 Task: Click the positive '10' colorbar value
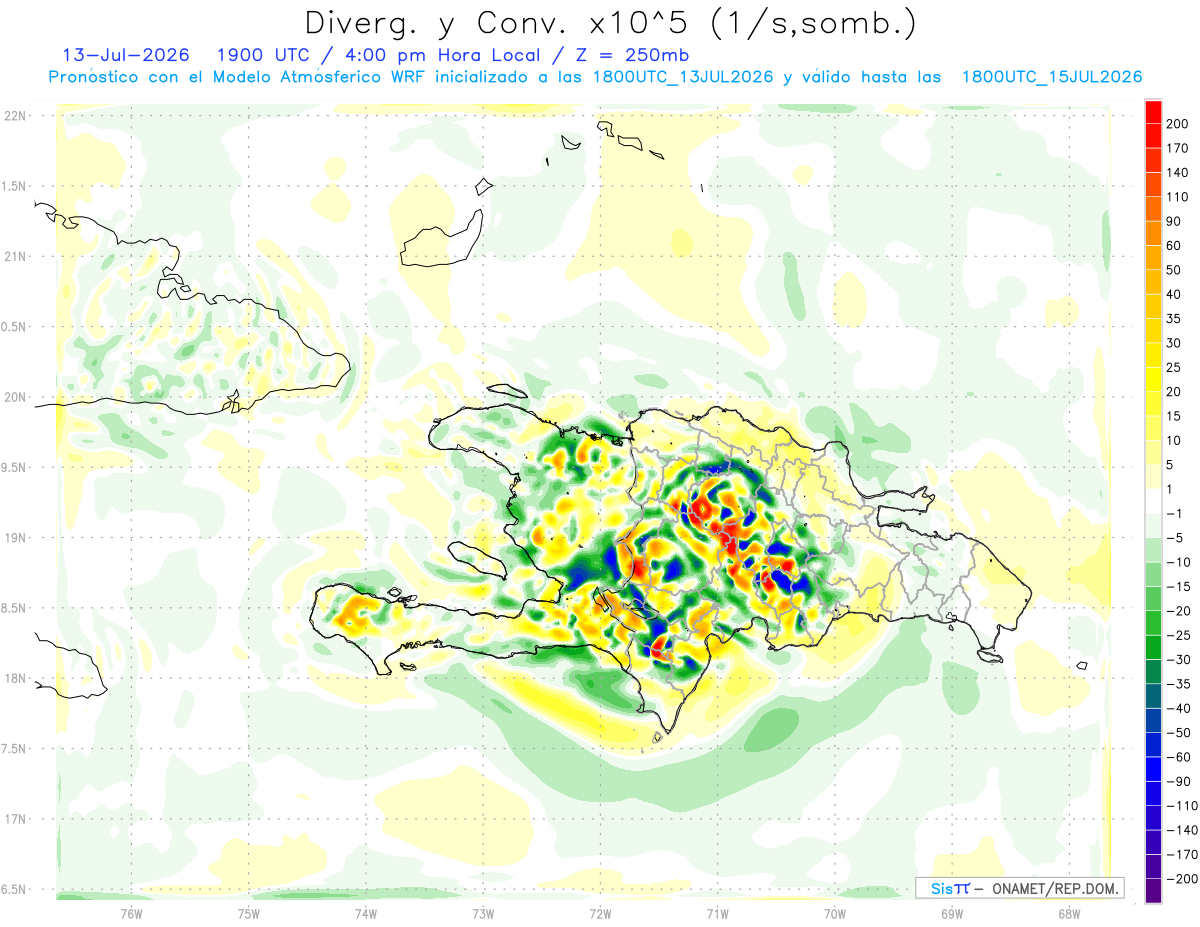[x=1174, y=440]
